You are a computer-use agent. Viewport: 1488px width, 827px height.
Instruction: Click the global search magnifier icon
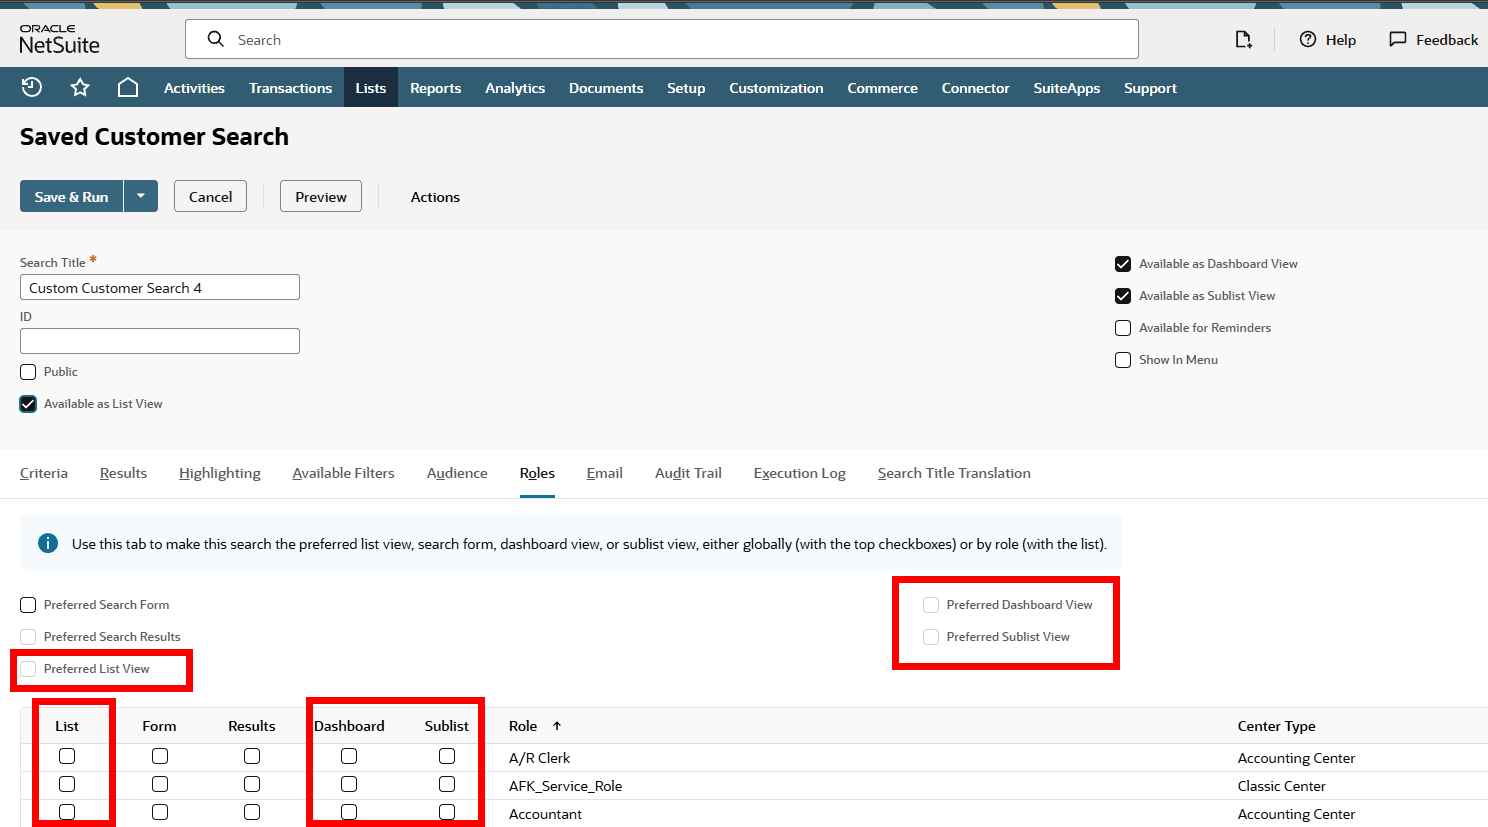coord(216,39)
